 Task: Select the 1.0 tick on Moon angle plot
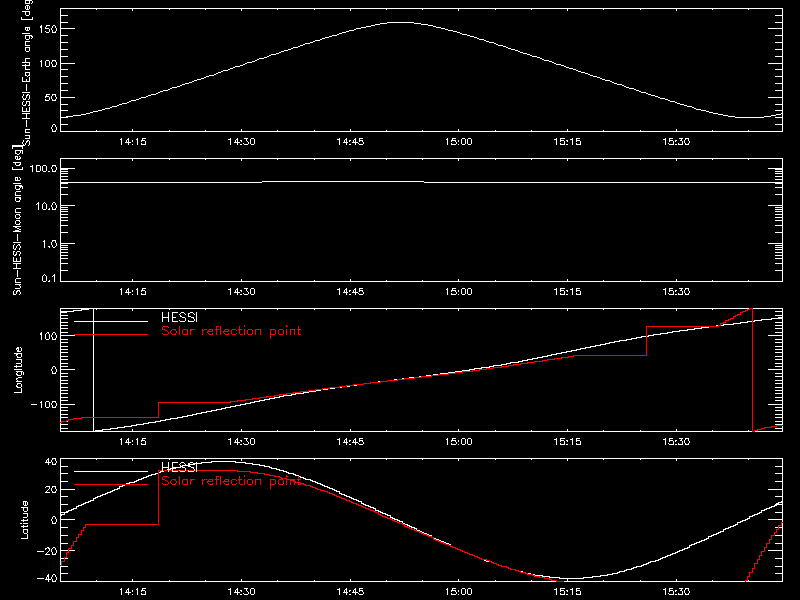[x=49, y=244]
